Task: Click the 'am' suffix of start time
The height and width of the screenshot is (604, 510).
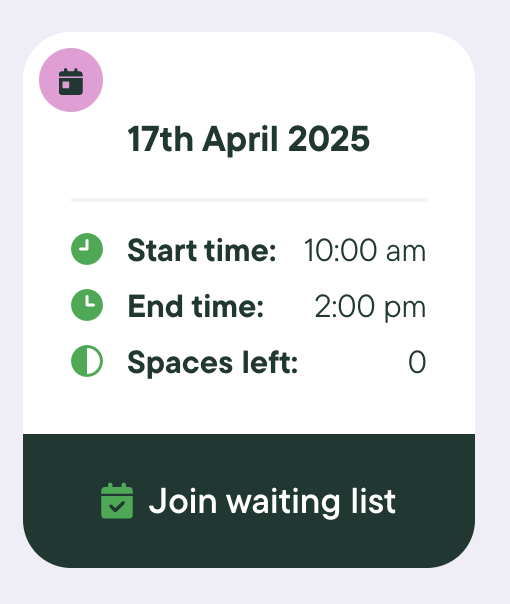Action: point(406,253)
